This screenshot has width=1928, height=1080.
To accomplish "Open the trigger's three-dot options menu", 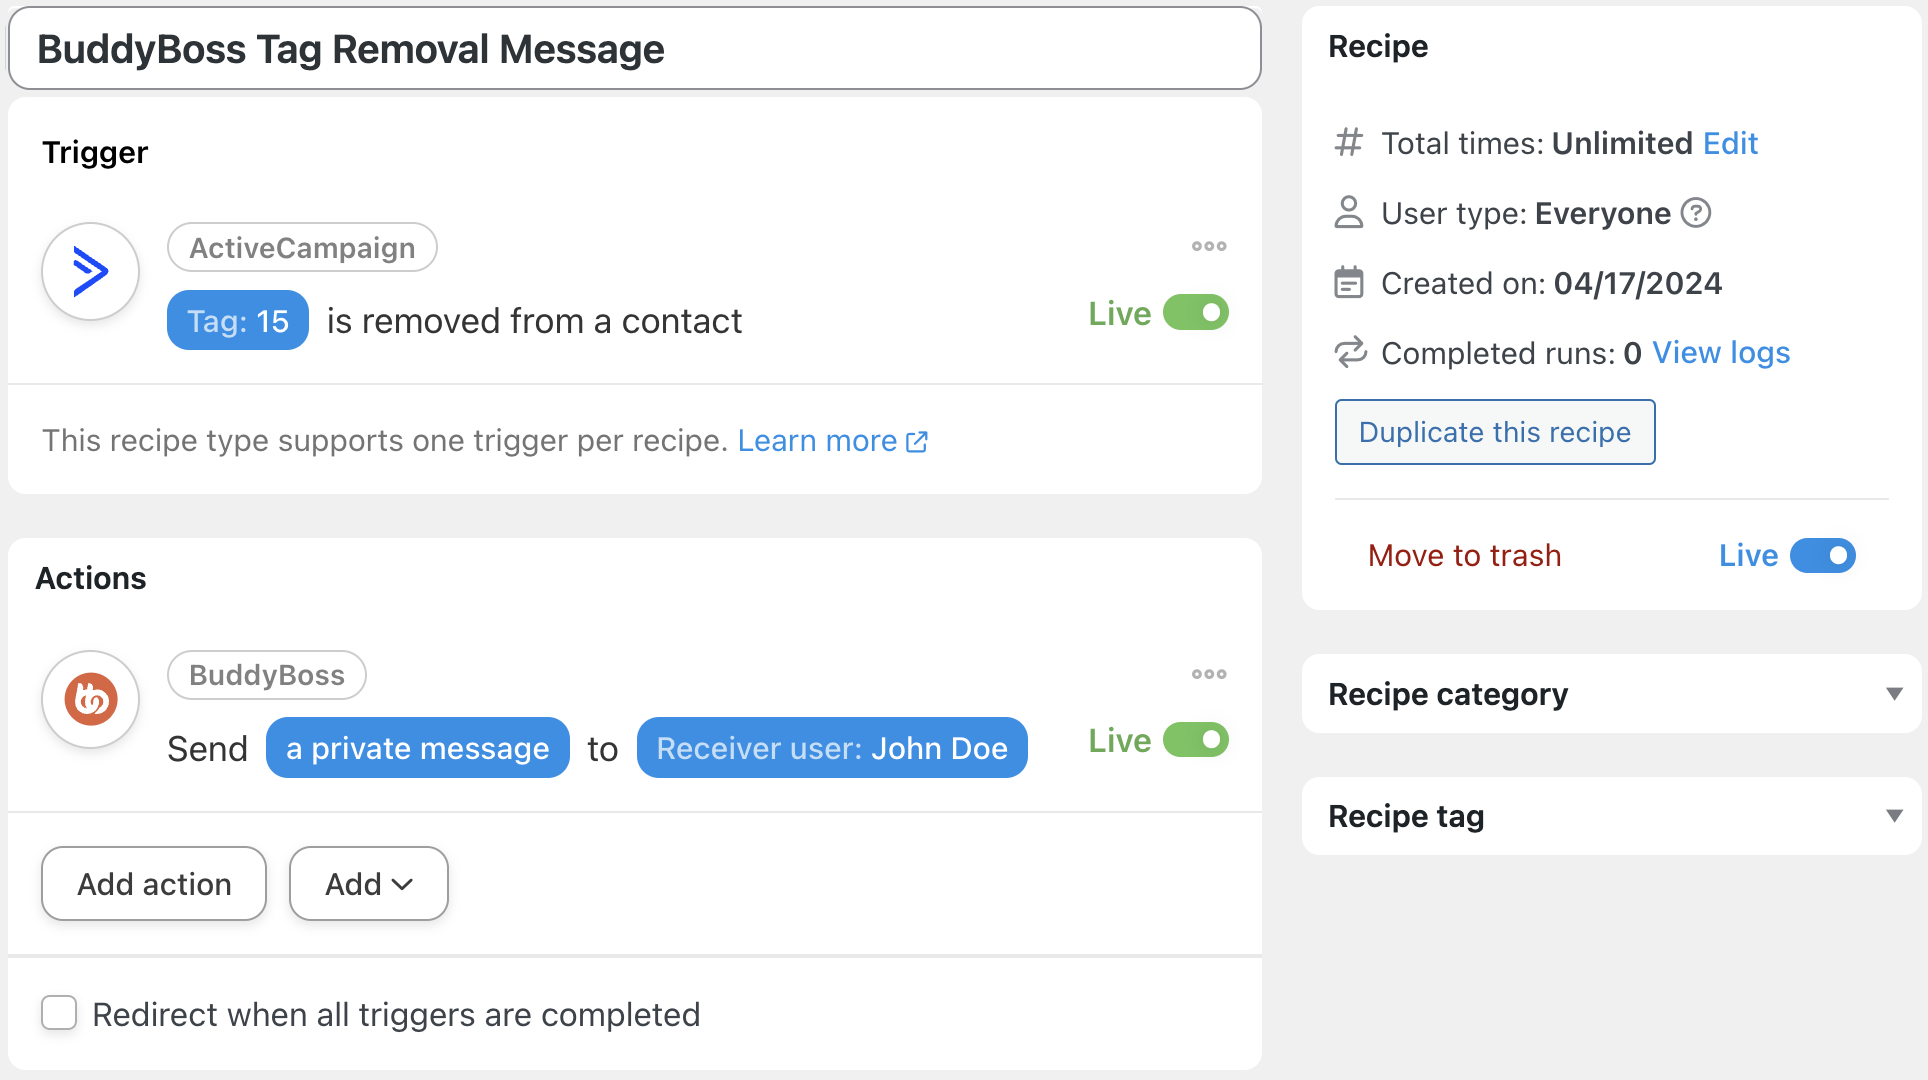I will pyautogui.click(x=1209, y=246).
